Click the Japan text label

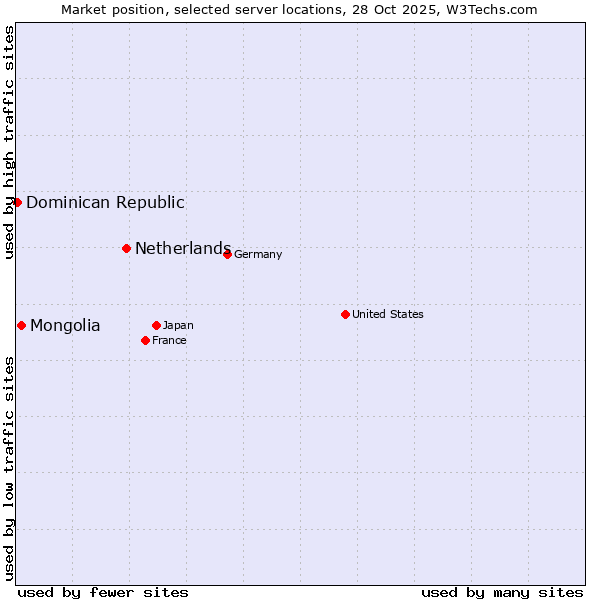click(x=178, y=325)
